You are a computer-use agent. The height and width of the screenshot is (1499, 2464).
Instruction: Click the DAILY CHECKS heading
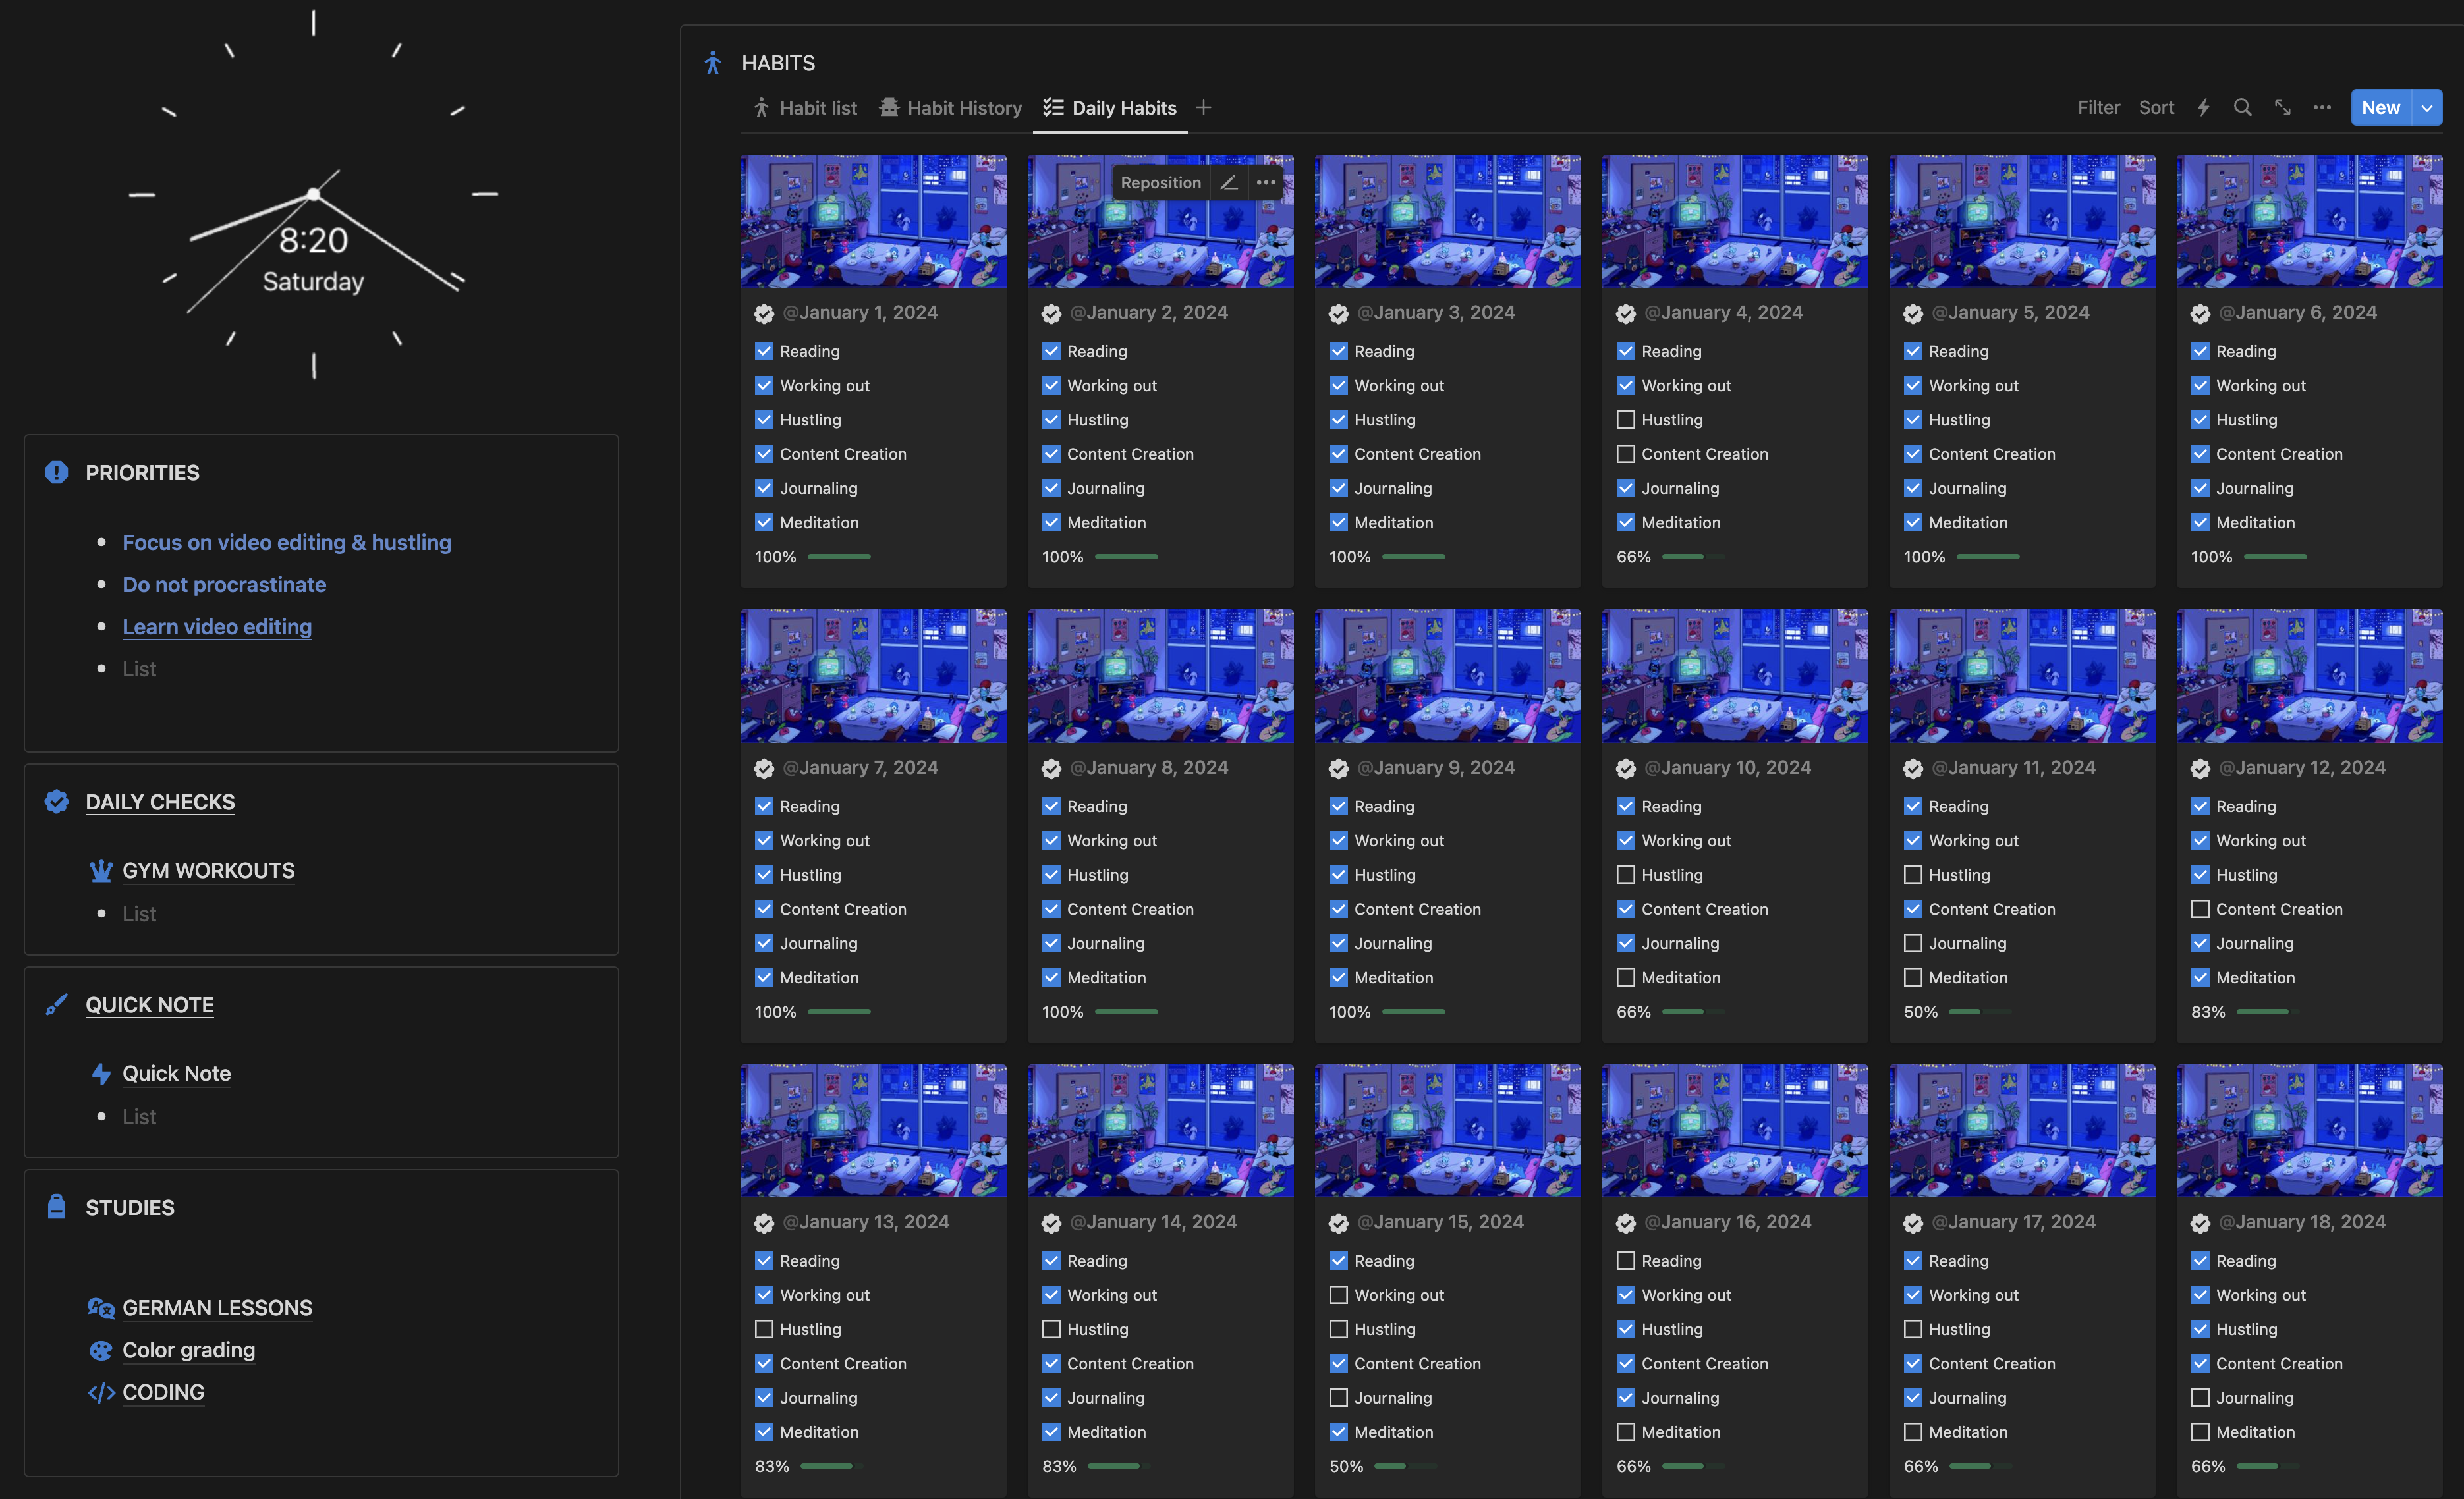click(x=160, y=801)
